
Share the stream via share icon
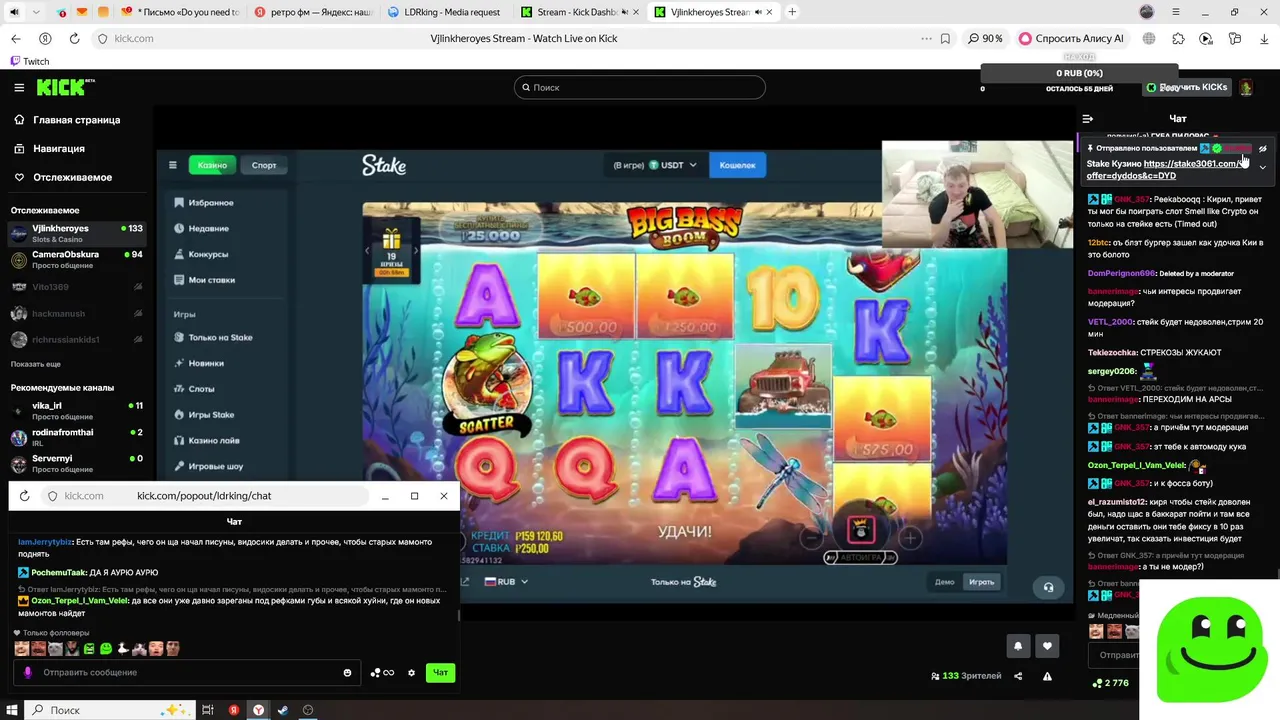1018,676
